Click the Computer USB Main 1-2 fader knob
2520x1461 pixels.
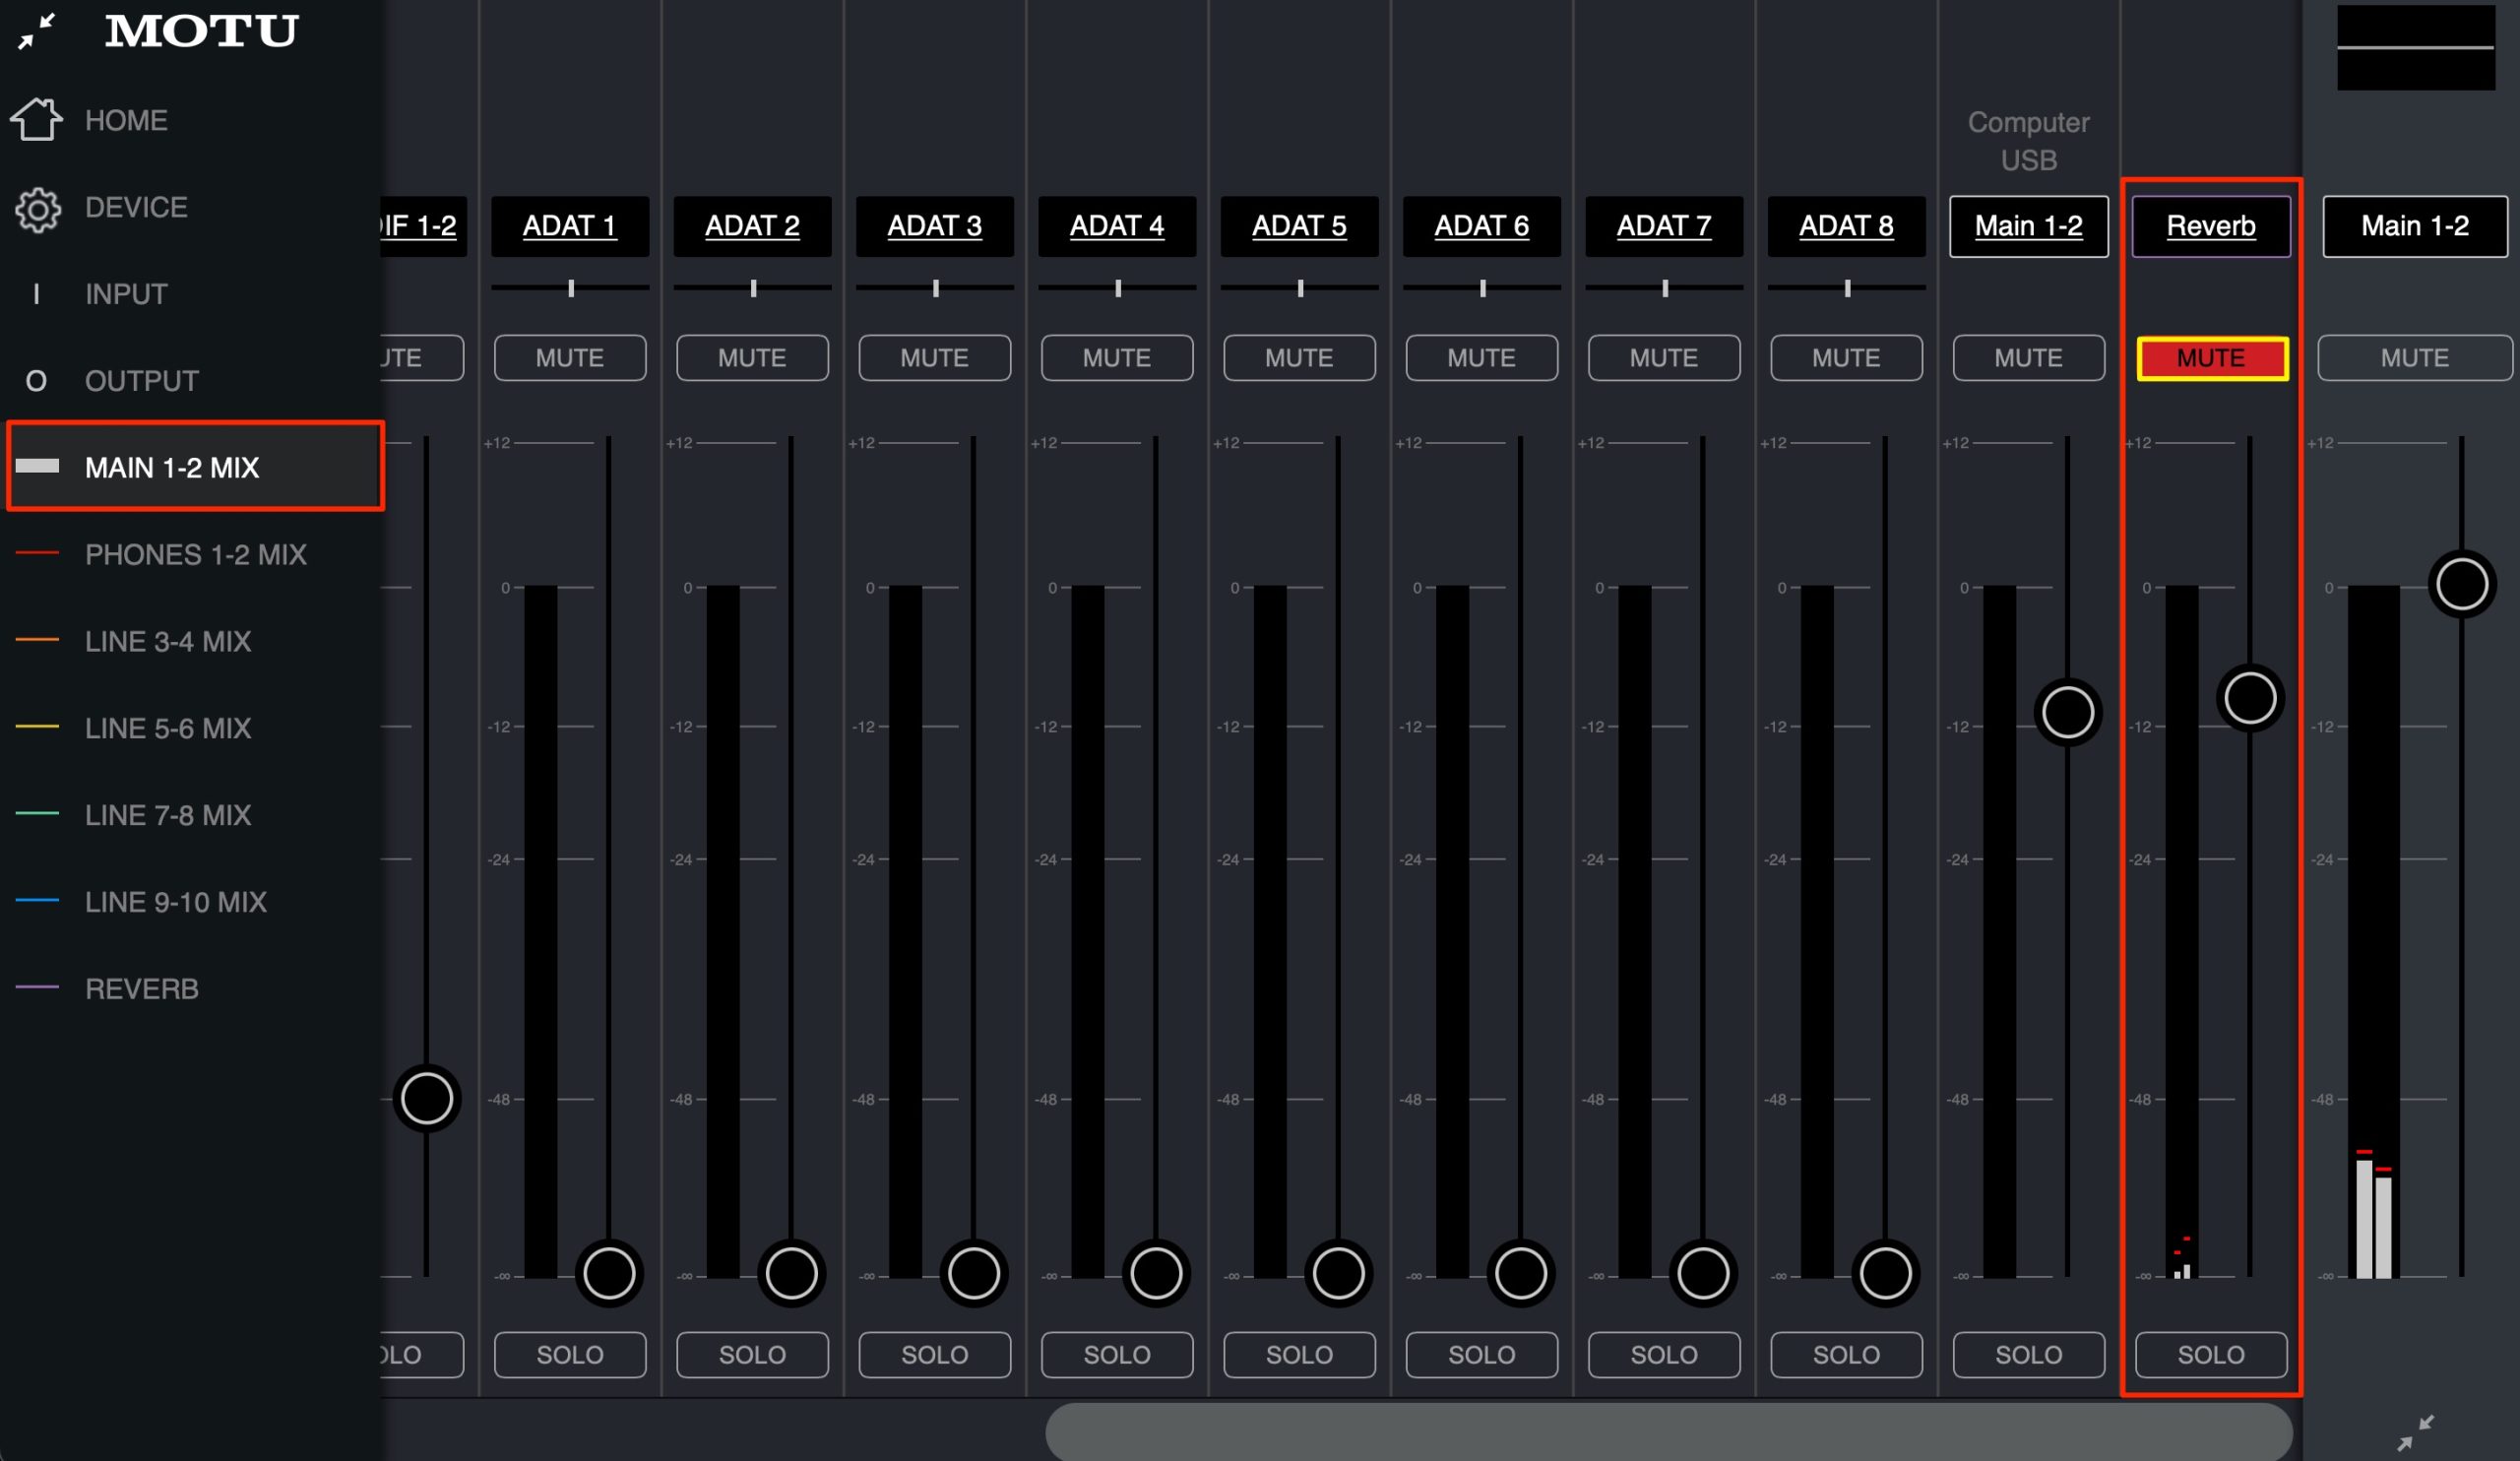click(x=2068, y=713)
